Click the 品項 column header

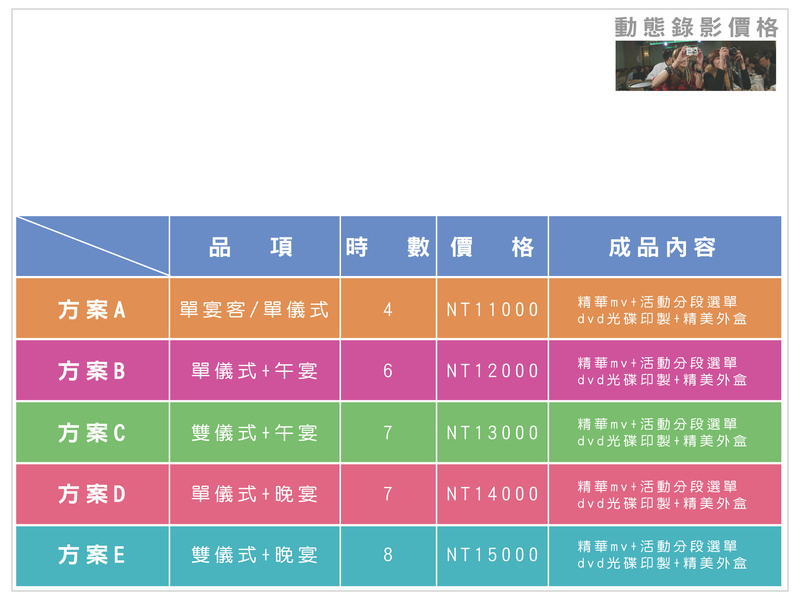click(255, 246)
